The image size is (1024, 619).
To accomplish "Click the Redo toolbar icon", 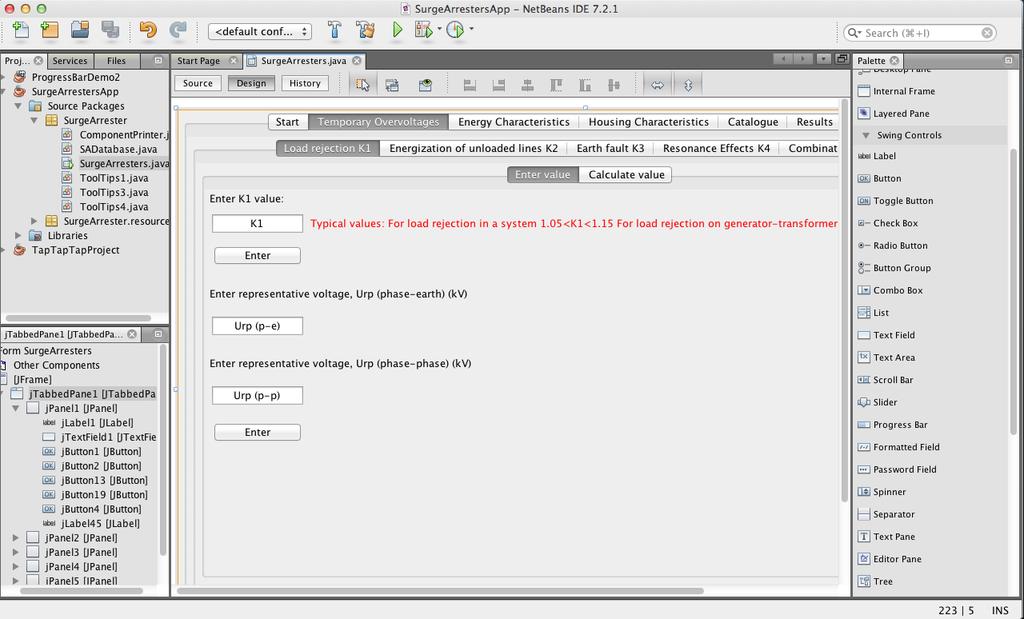I will (178, 30).
